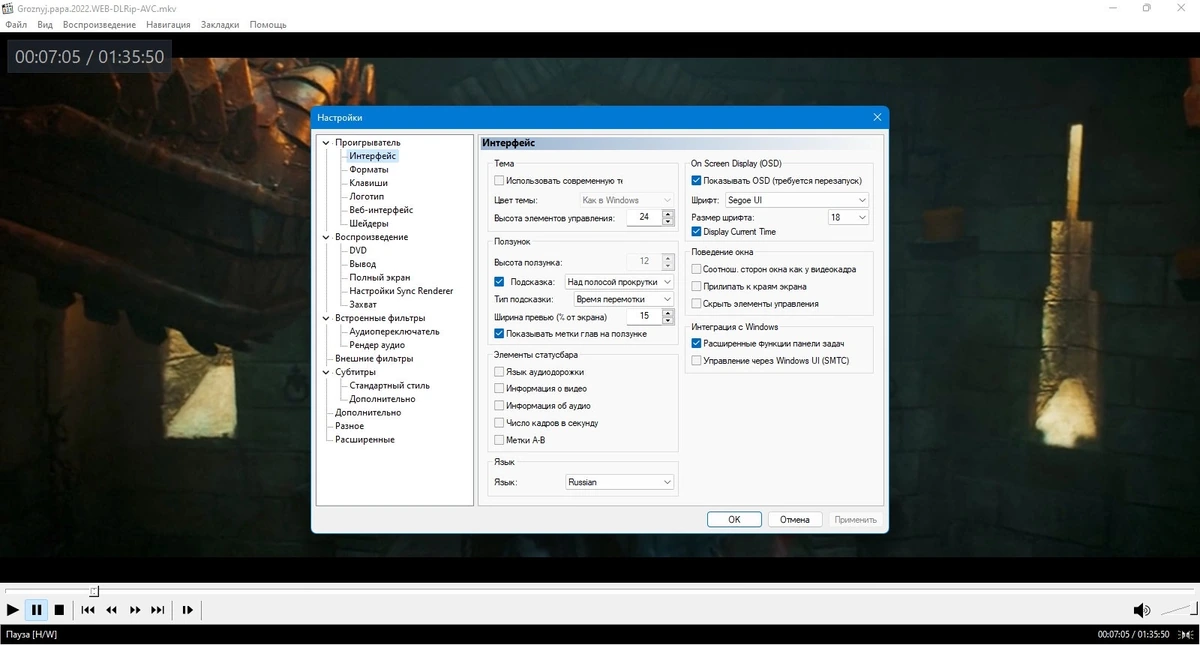Open the Над полосой прокрутки dropdown
1200x645 pixels.
pyautogui.click(x=620, y=282)
